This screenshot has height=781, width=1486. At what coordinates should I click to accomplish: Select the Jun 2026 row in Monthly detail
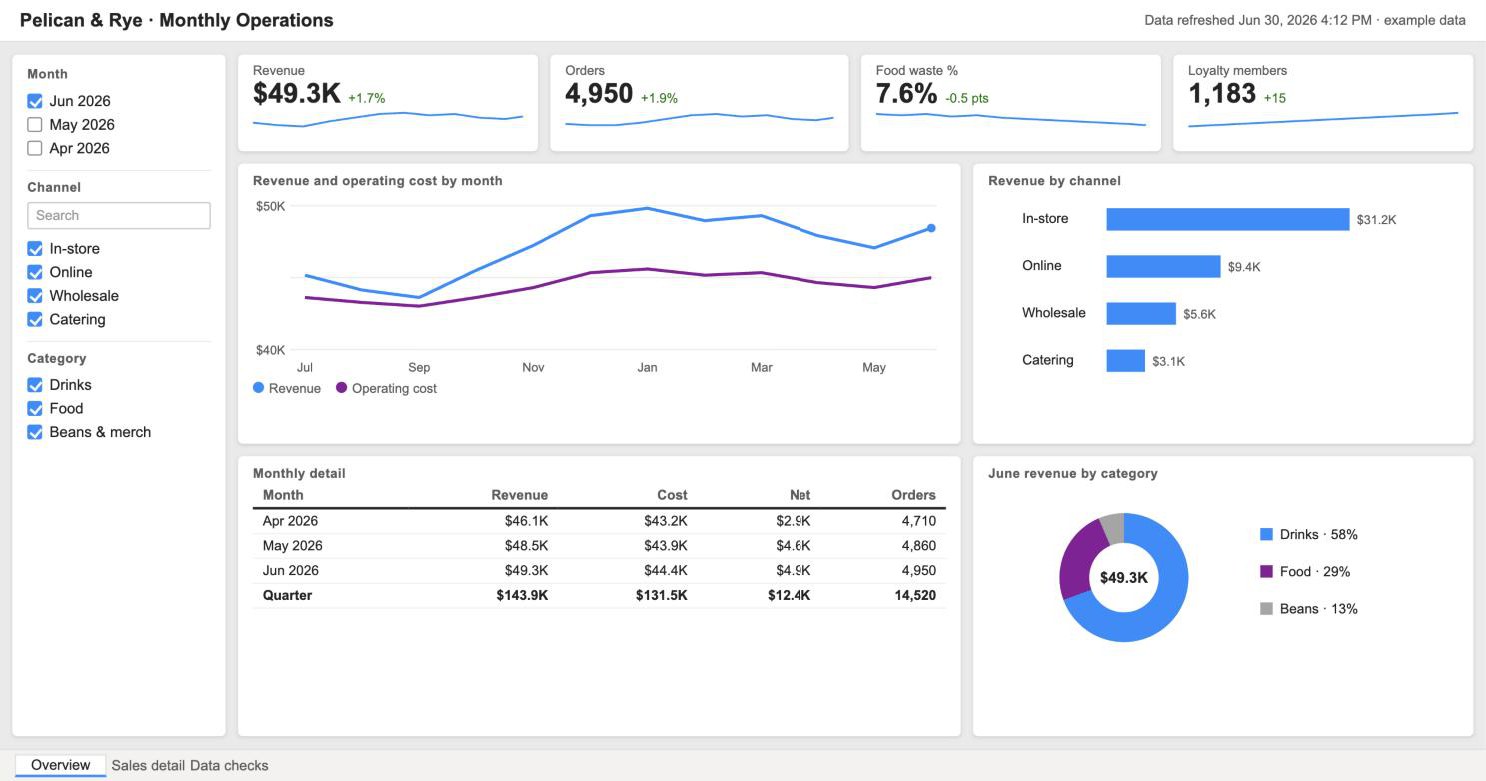pyautogui.click(x=599, y=571)
